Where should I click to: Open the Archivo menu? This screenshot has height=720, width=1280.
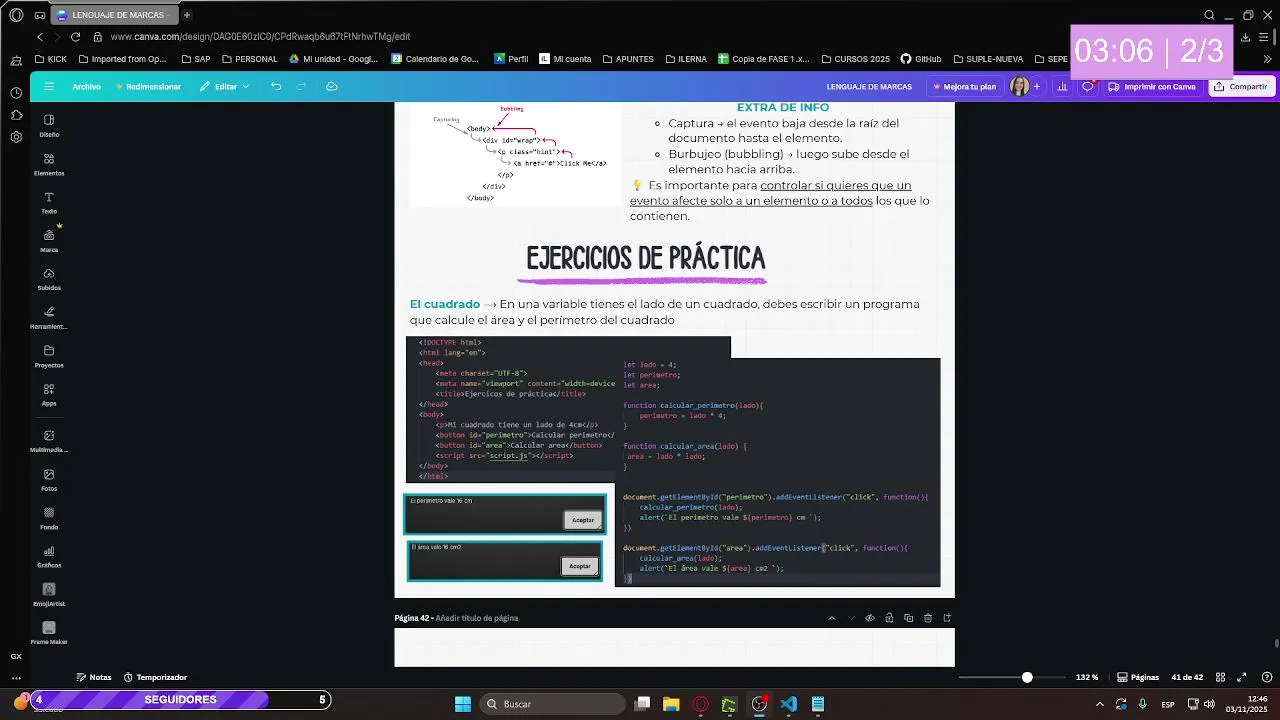click(x=86, y=87)
